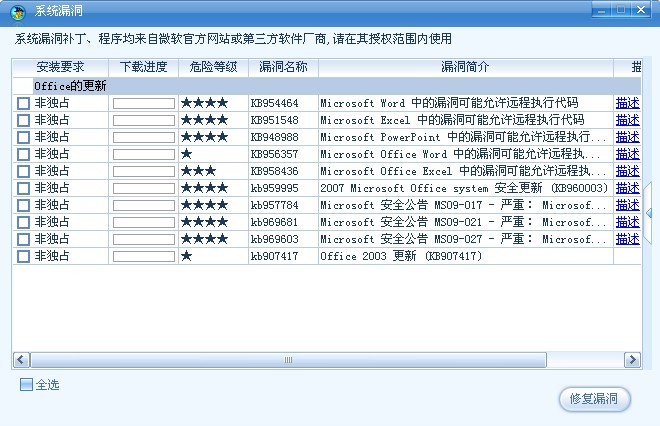
Task: Click the 'MS09-017' security bulletin description
Action: pyautogui.click(x=463, y=205)
